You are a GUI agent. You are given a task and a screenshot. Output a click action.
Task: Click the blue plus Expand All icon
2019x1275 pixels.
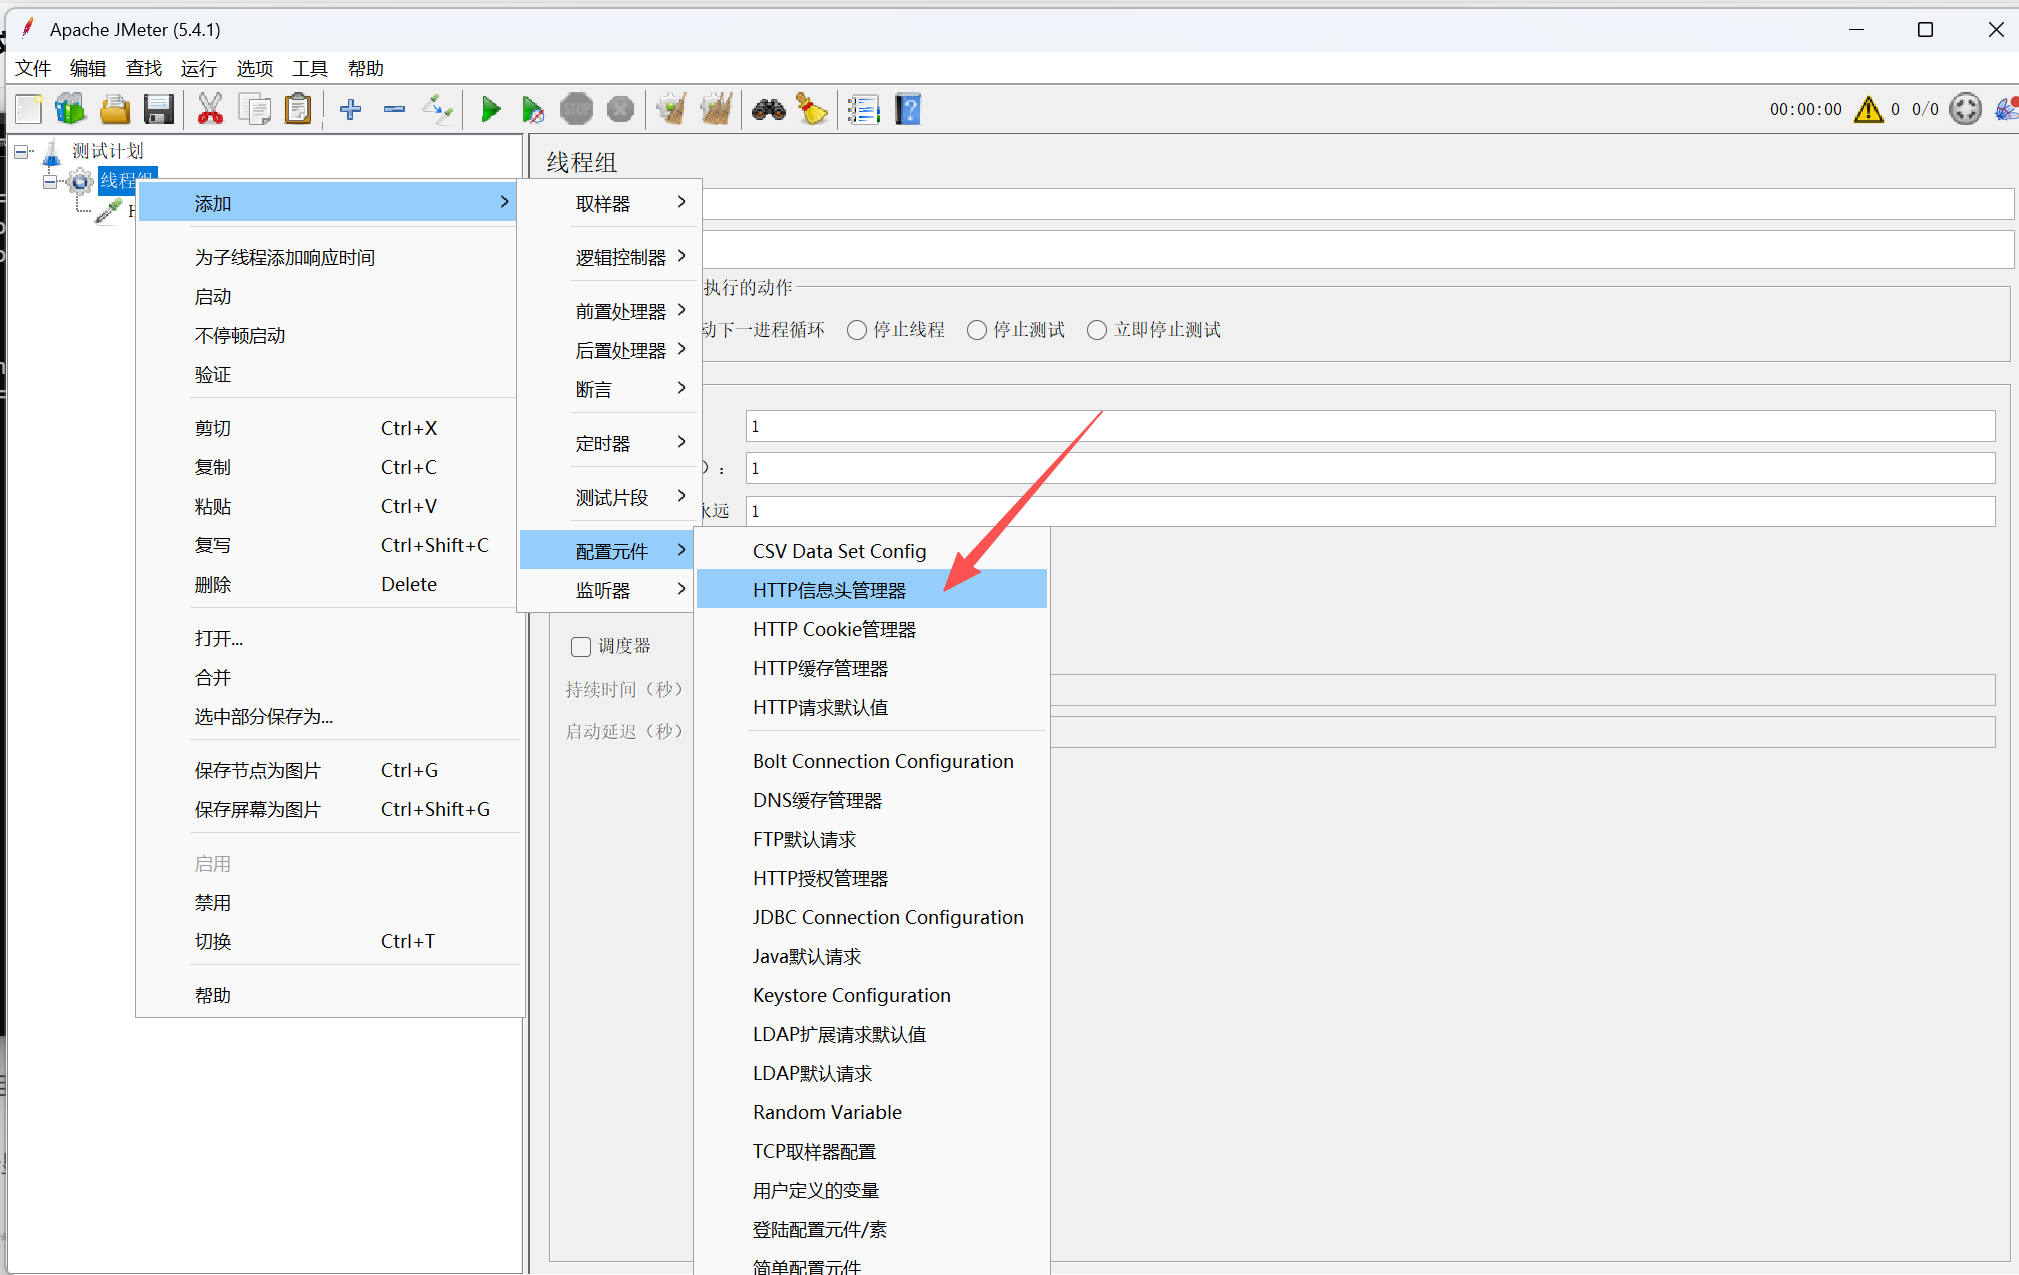[350, 109]
